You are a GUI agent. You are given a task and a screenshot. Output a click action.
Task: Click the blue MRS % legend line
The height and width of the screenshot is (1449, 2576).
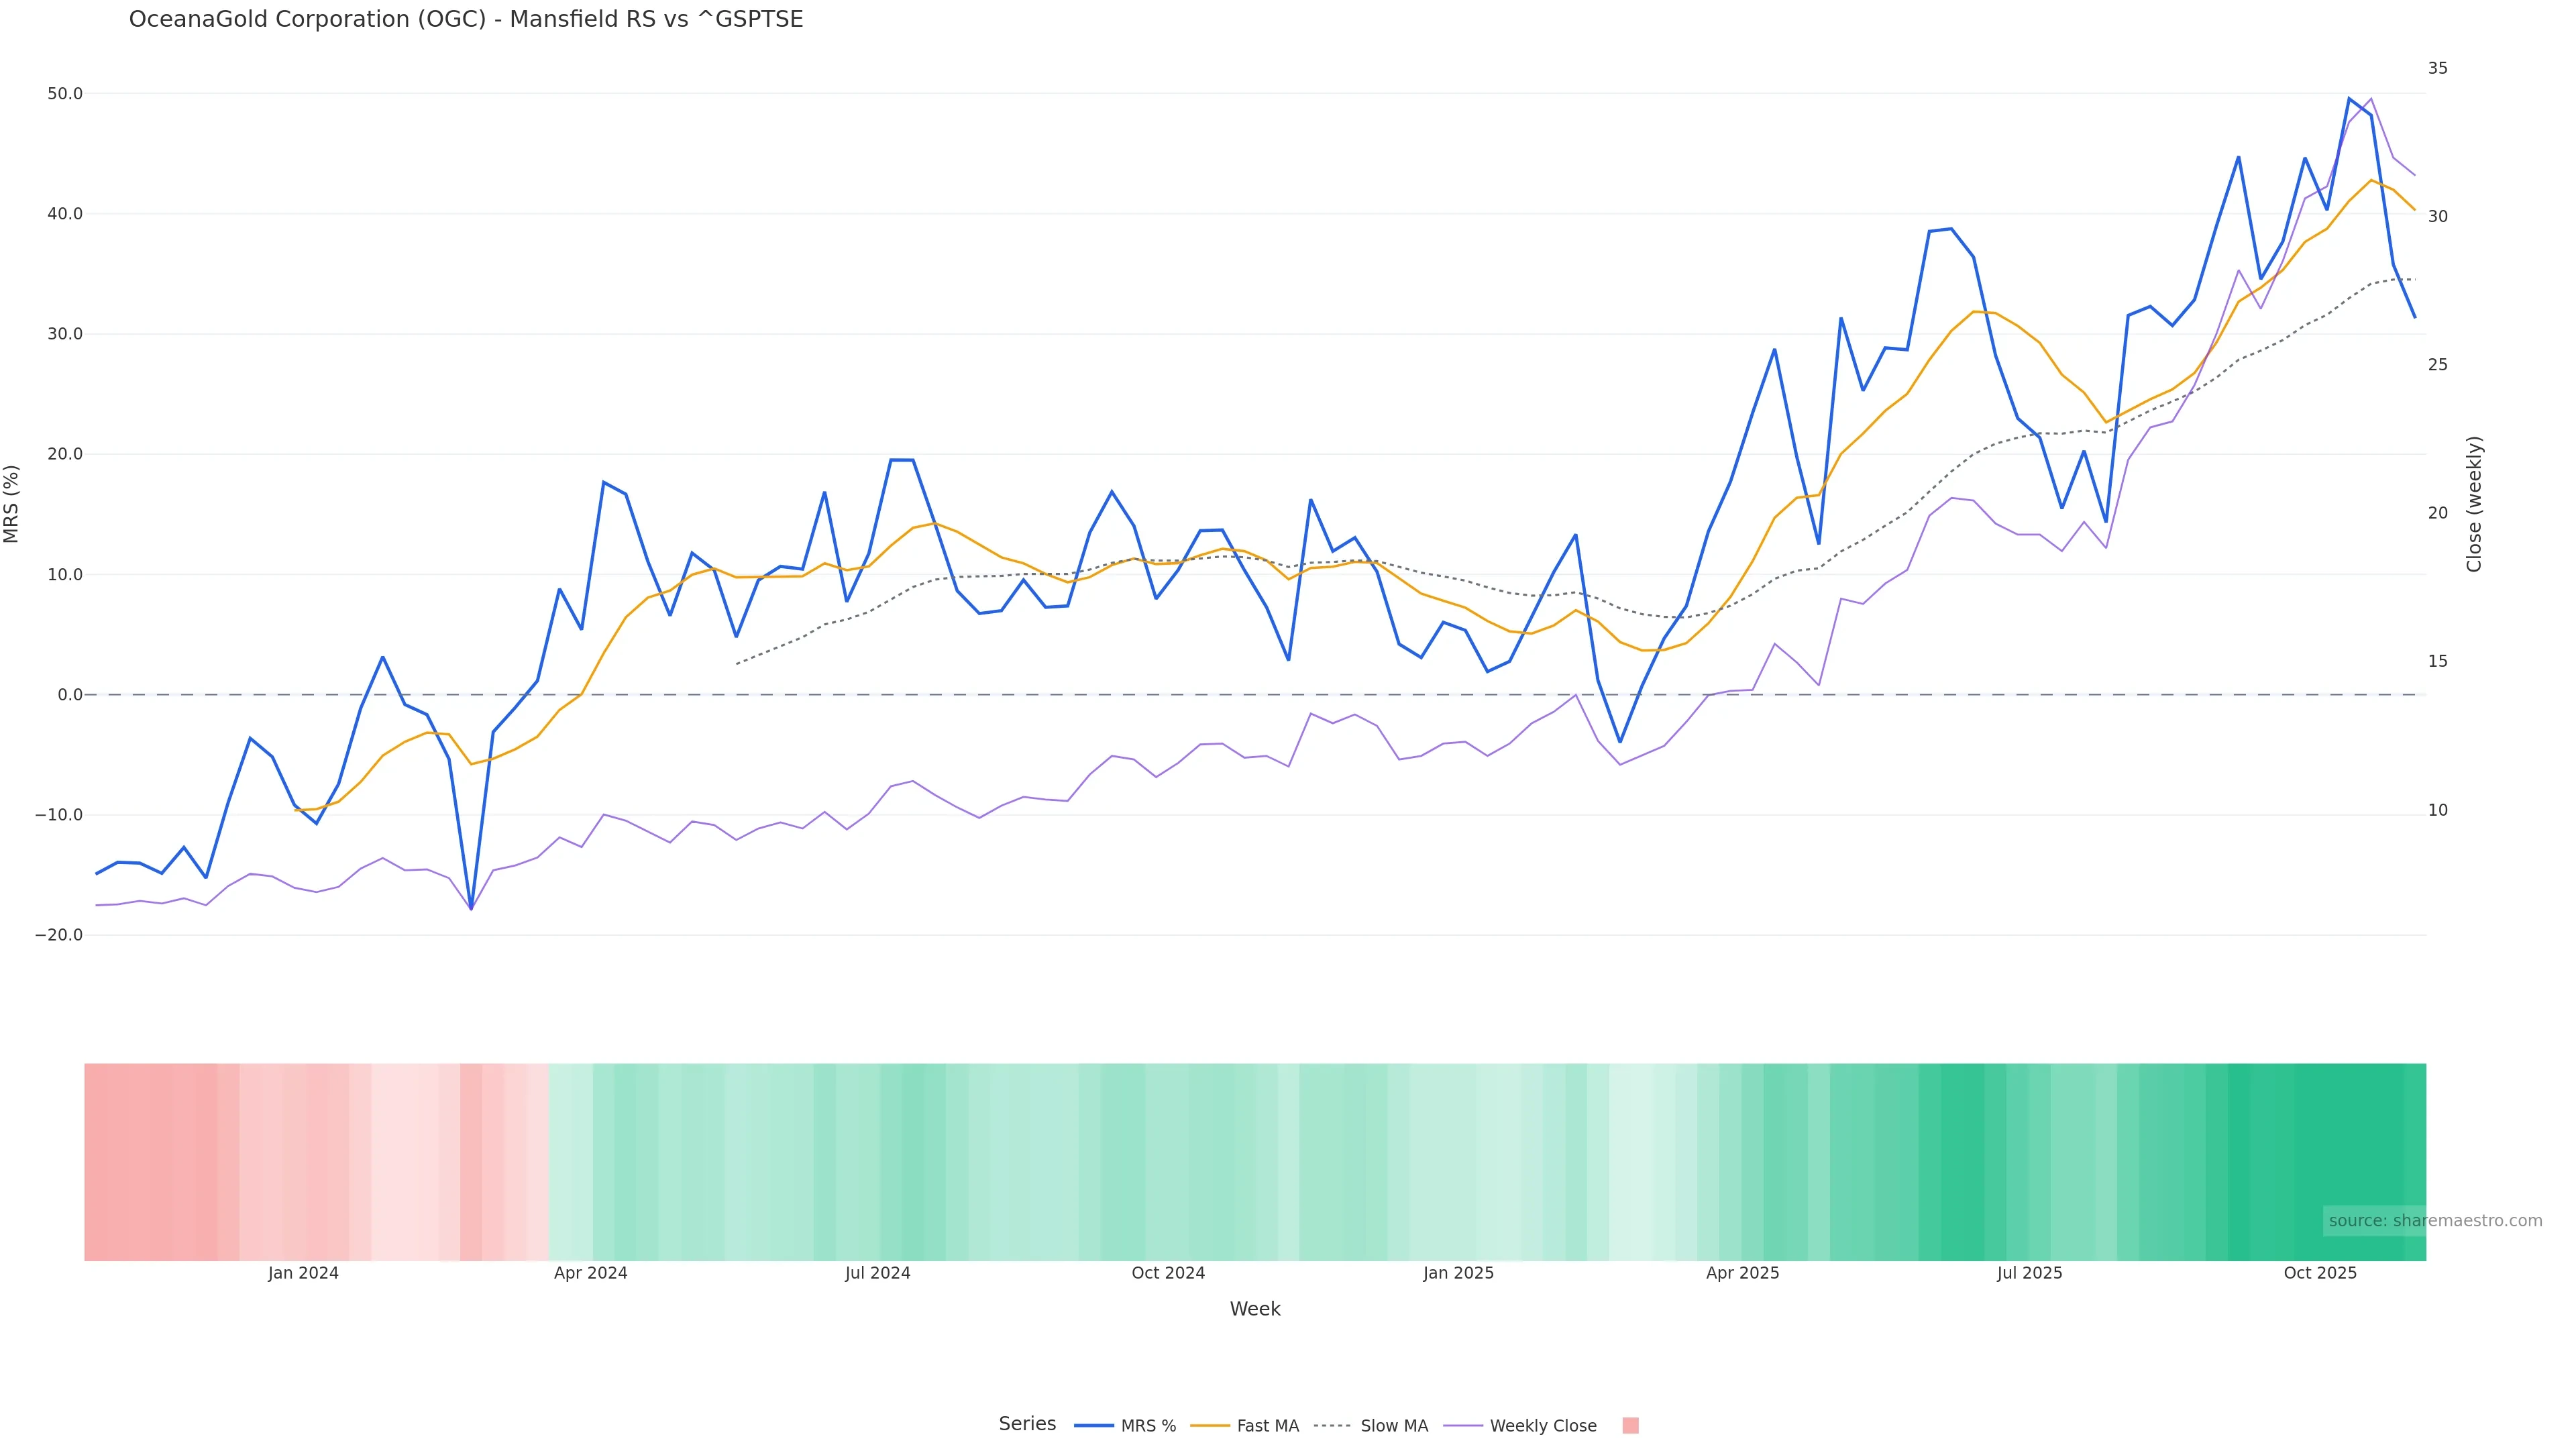tap(1094, 1426)
